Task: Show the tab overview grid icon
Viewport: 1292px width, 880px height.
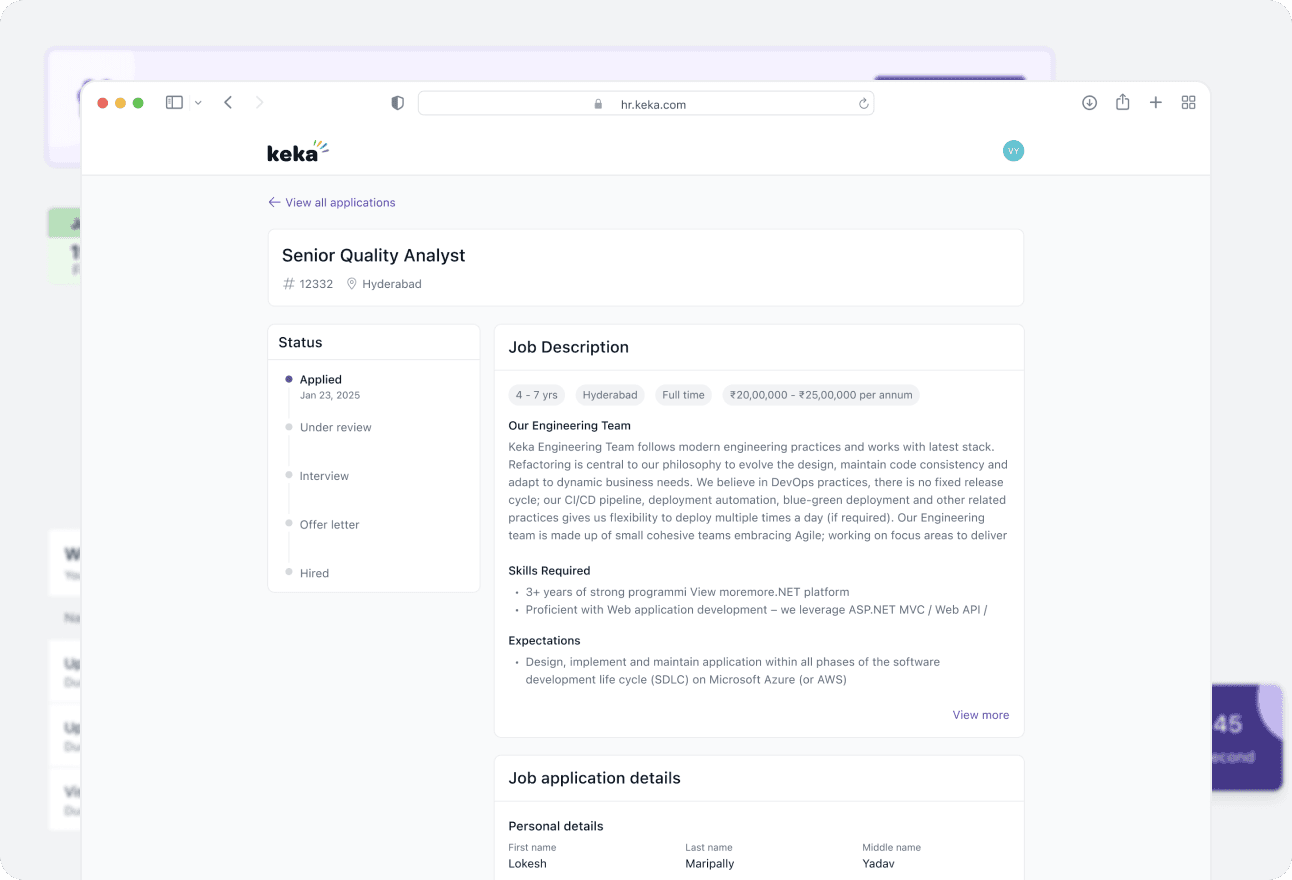Action: pos(1188,102)
